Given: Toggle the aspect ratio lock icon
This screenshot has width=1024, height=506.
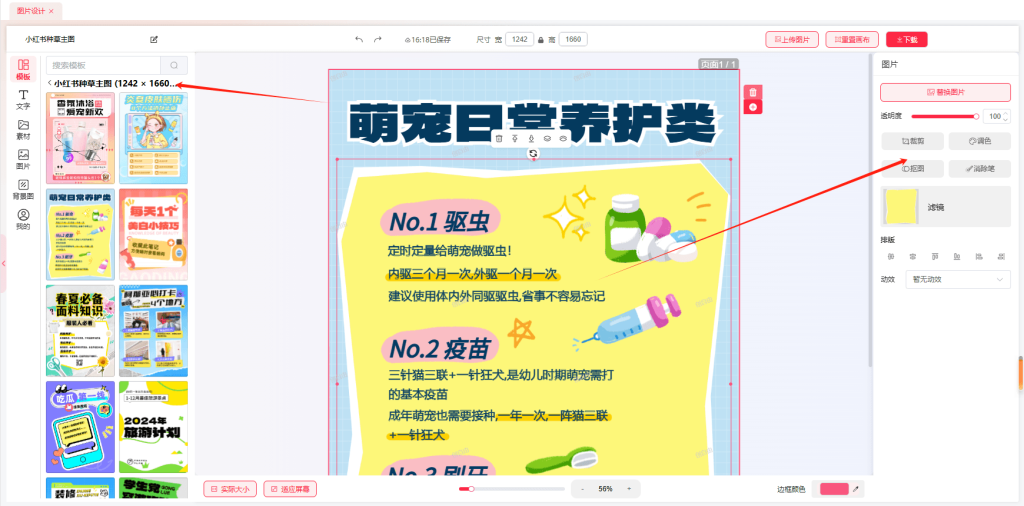Looking at the screenshot, I should pyautogui.click(x=542, y=39).
